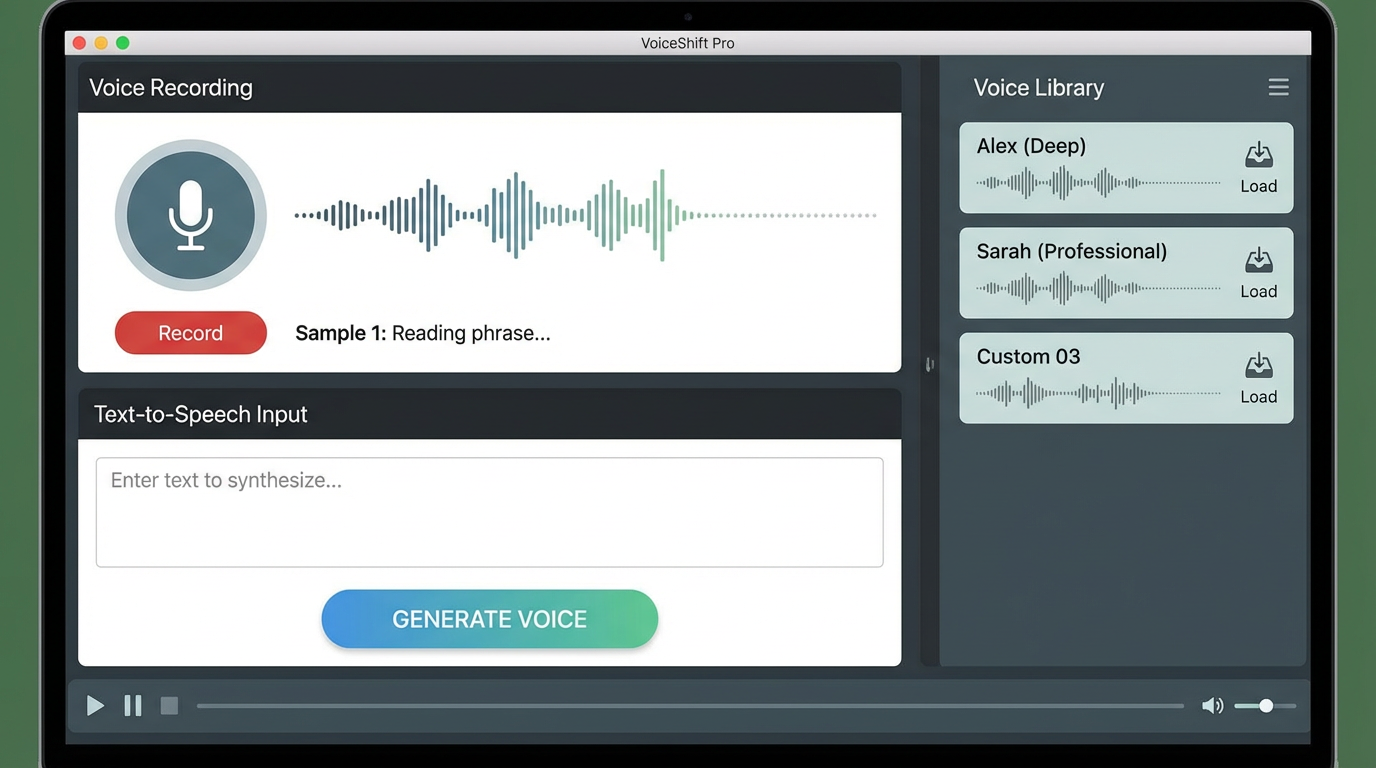Screen dimensions: 1376x768
Task: Click the text-to-speech input field
Action: [489, 512]
